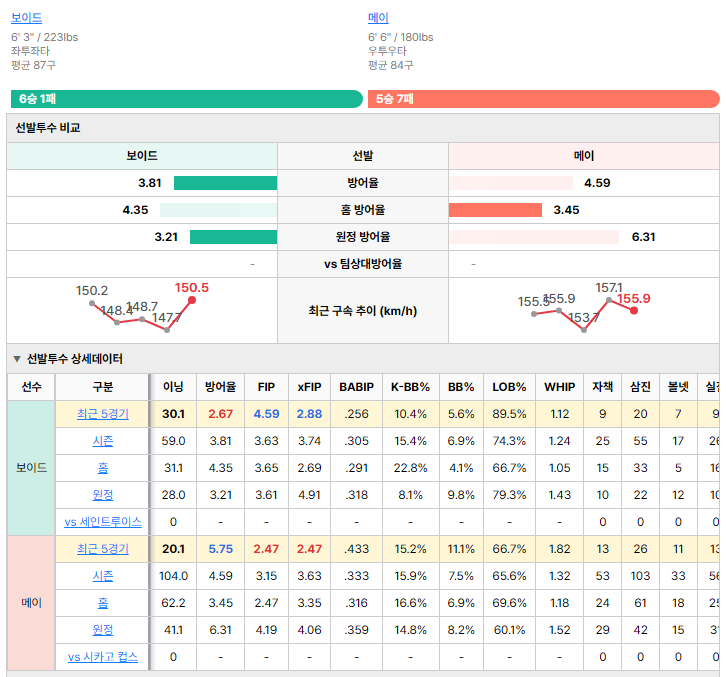Click the 삼진 column header
This screenshot has height=677, width=726.
[640, 387]
